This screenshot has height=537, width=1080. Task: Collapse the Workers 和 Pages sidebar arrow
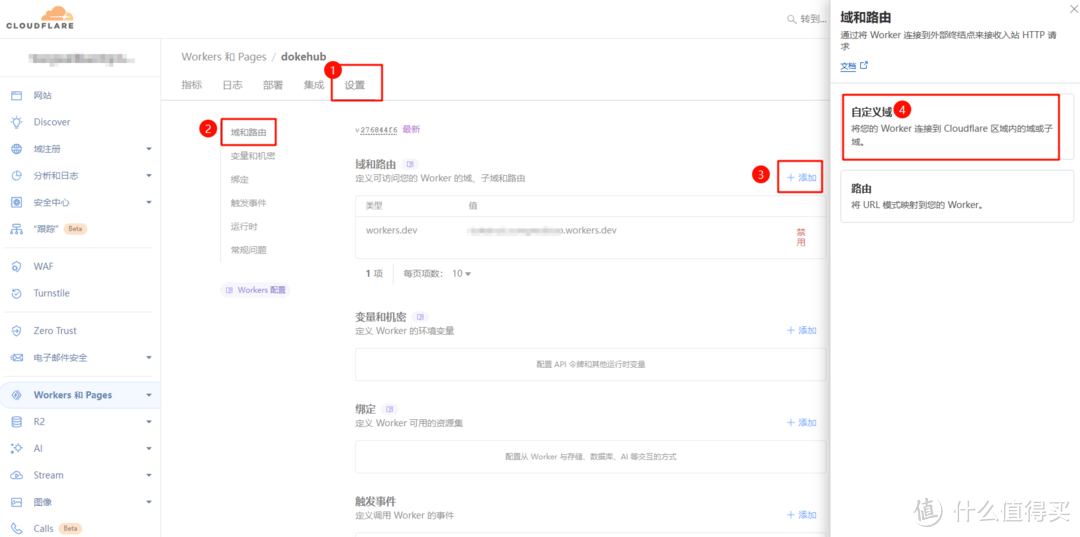148,395
